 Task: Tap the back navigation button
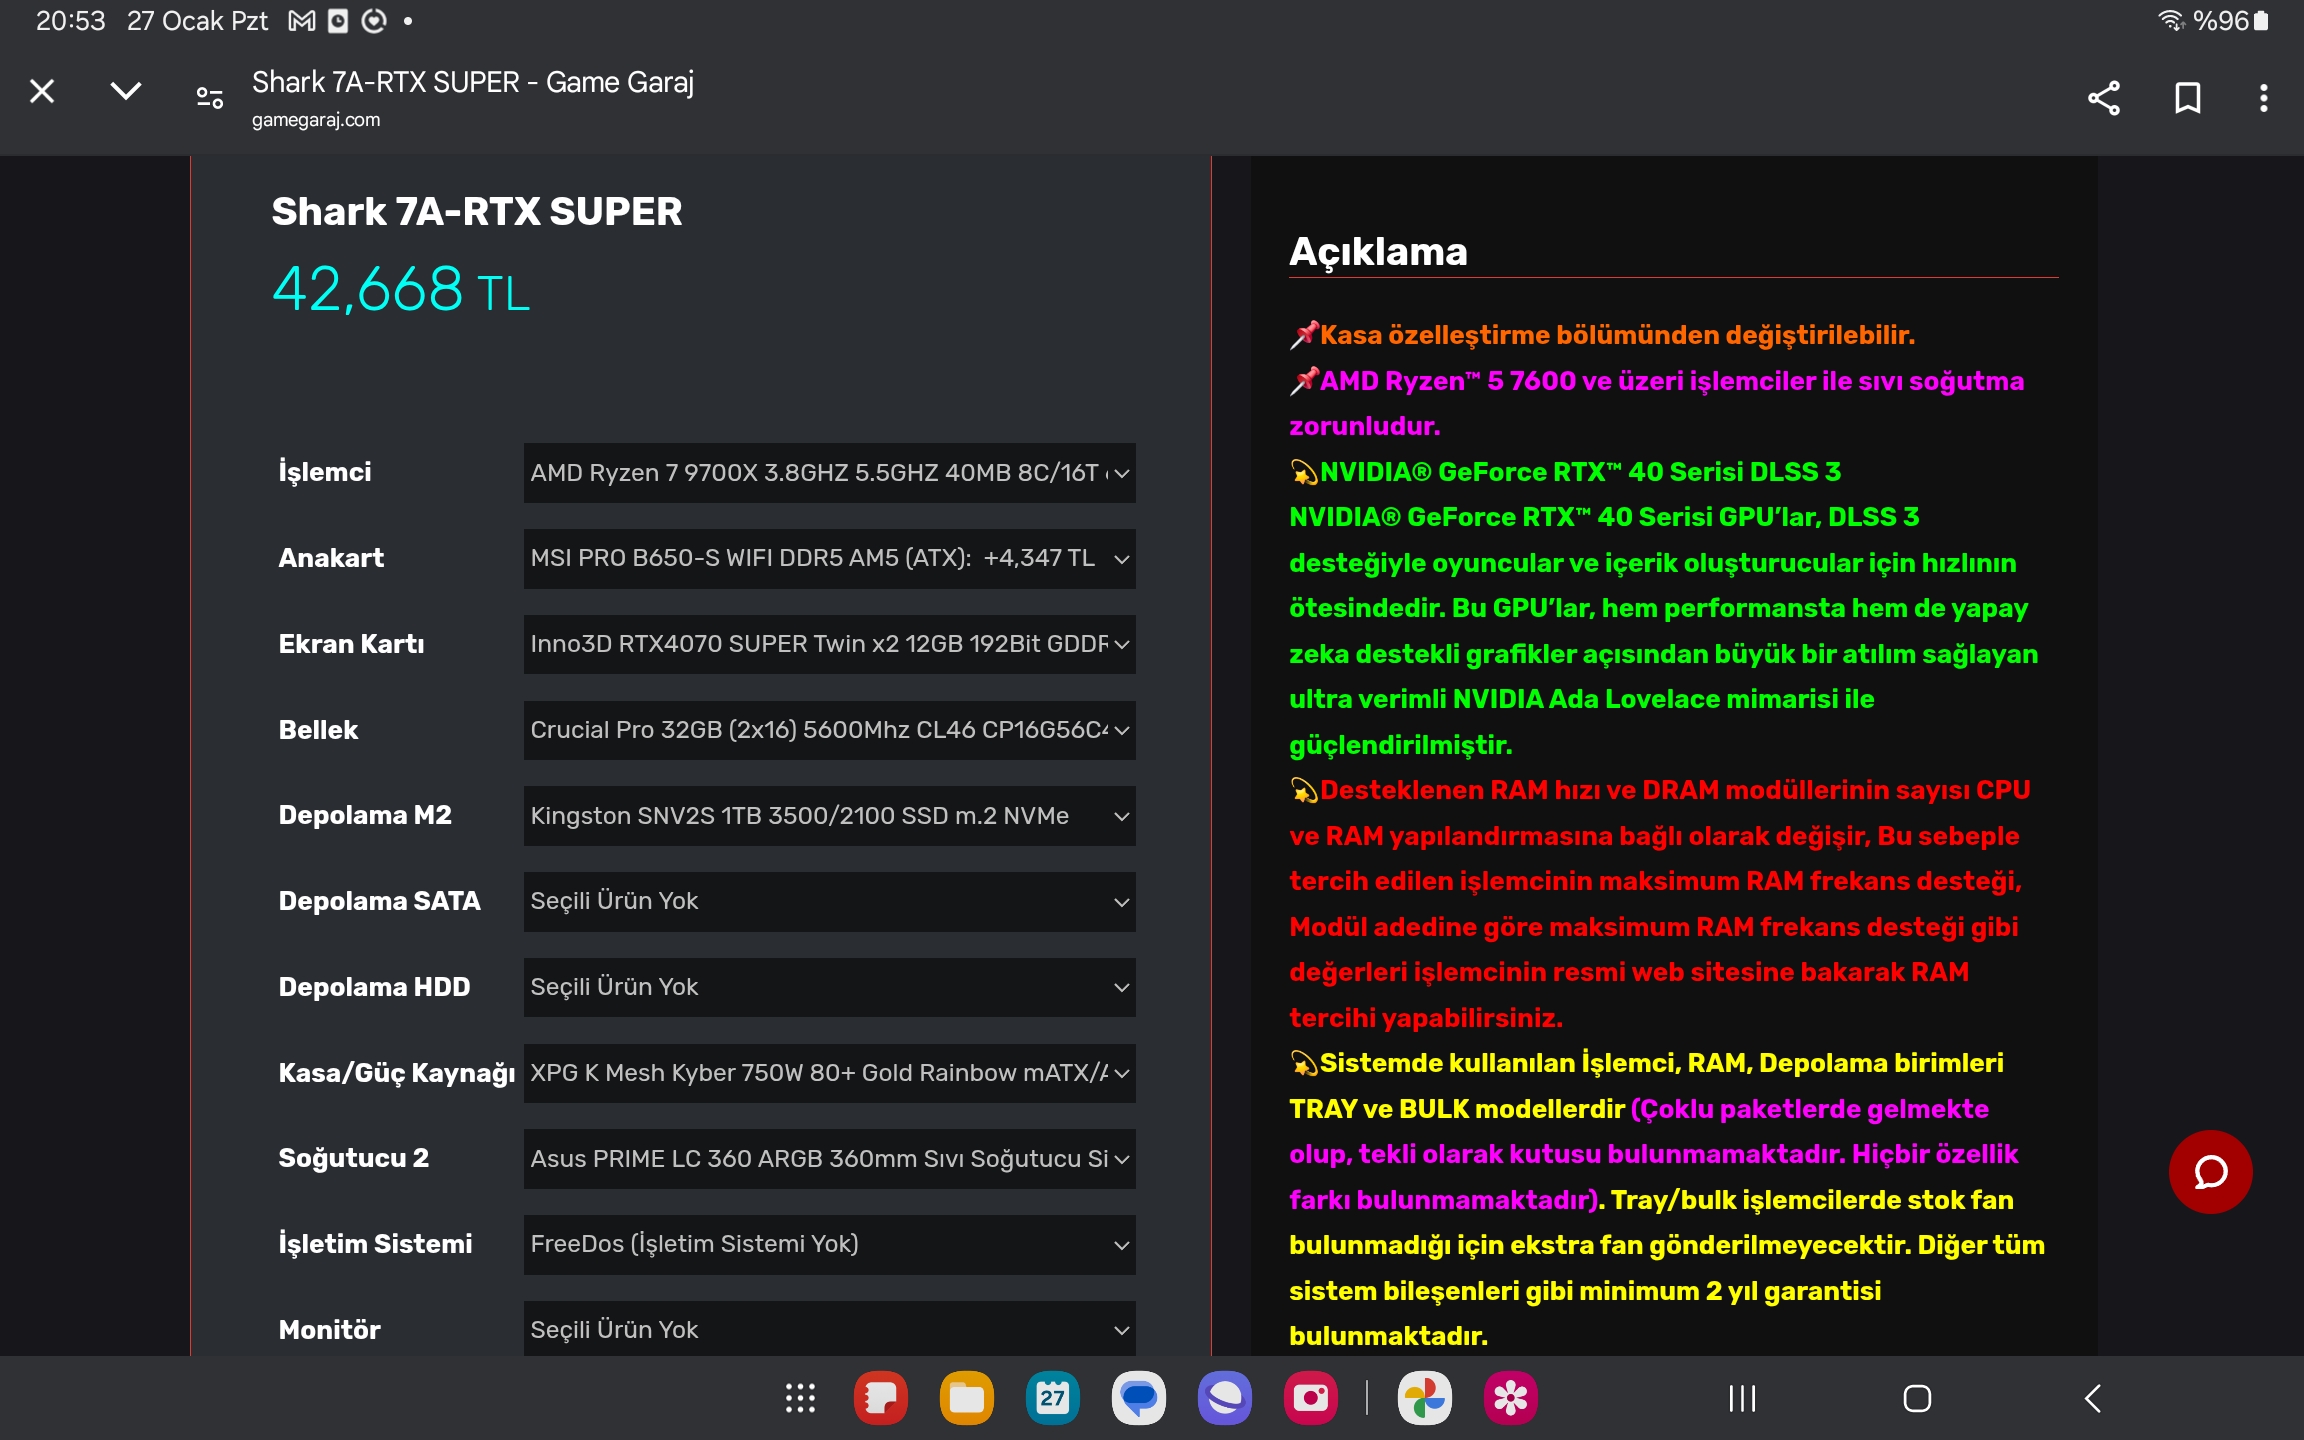2092,1398
